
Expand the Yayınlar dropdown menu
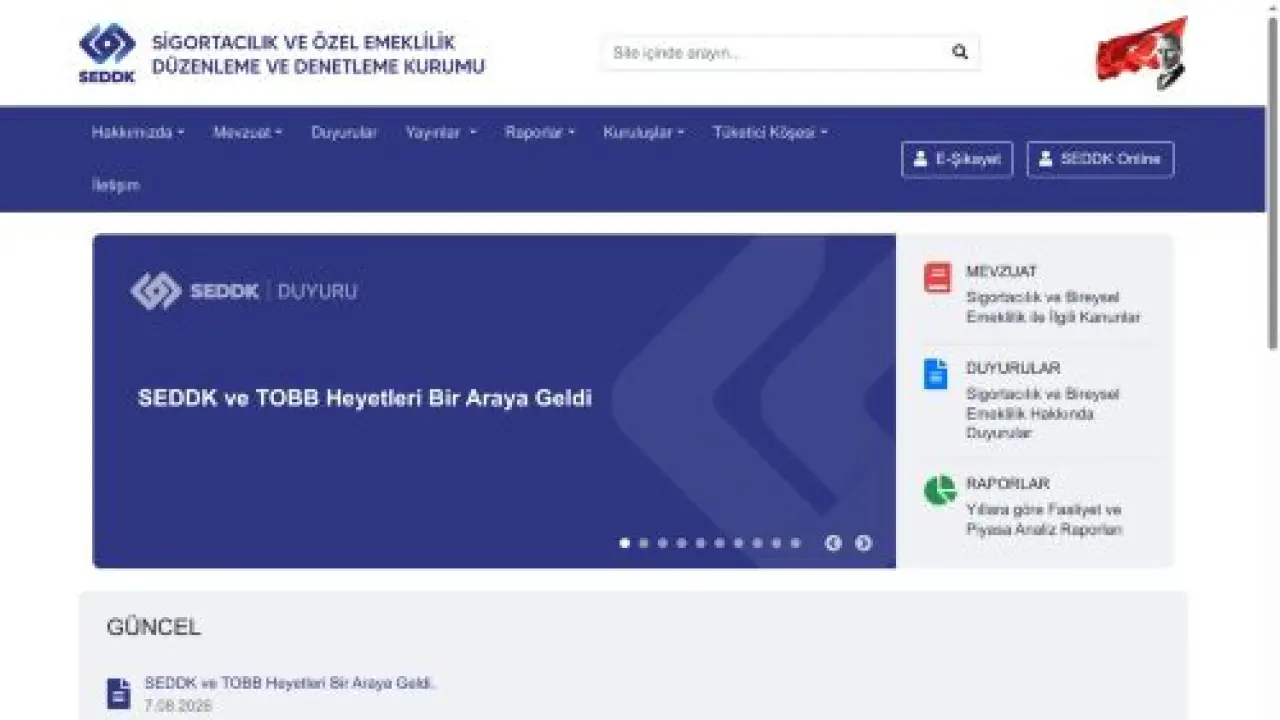(441, 132)
